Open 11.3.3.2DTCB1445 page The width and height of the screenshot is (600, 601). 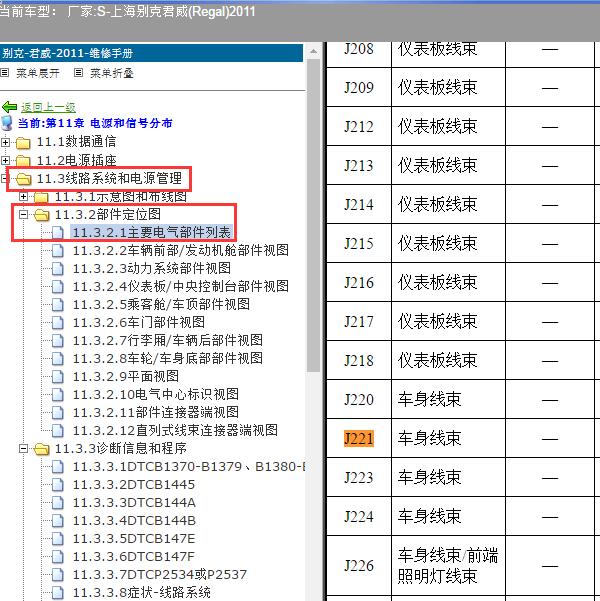pos(134,484)
